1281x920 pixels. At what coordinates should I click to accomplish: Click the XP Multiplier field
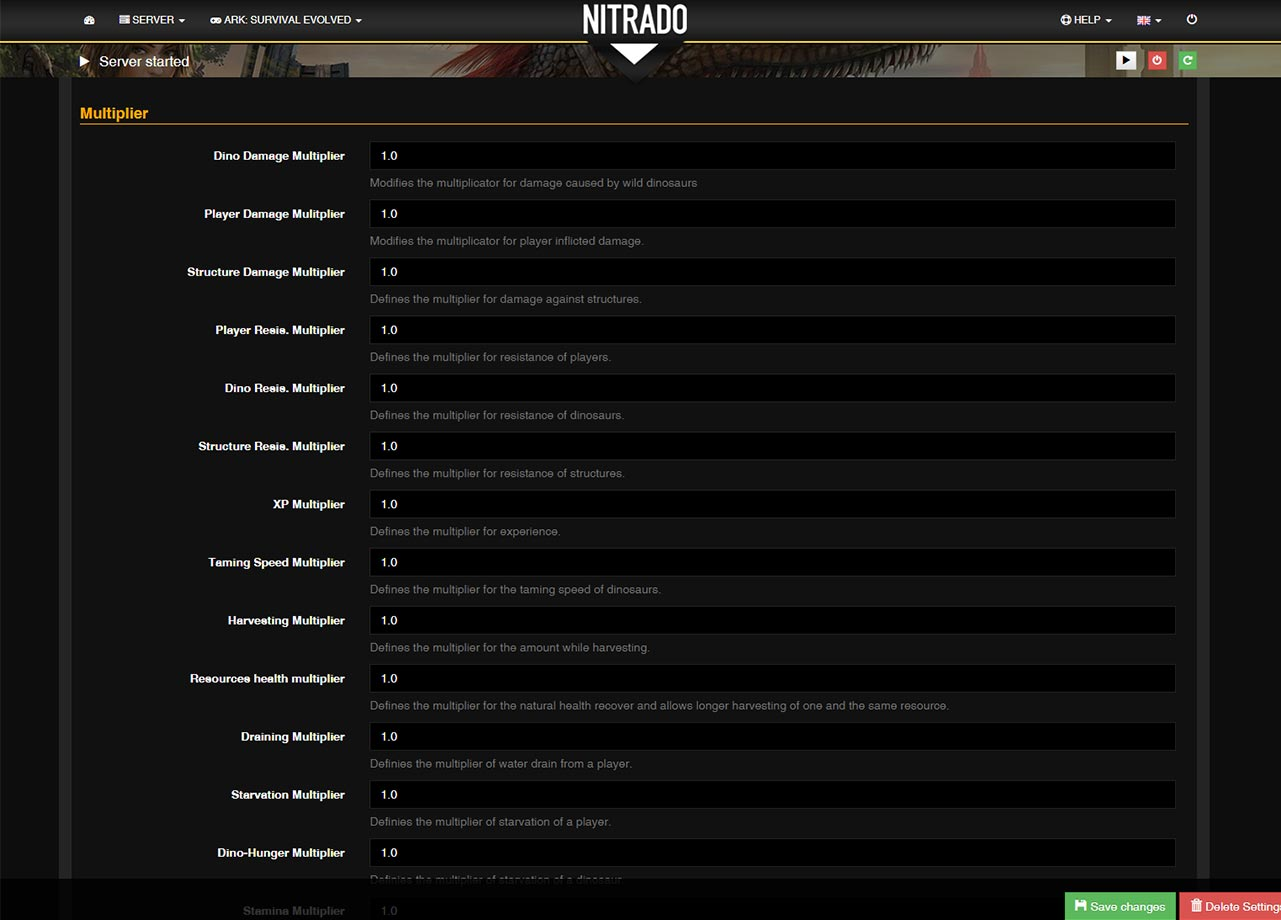click(x=772, y=504)
